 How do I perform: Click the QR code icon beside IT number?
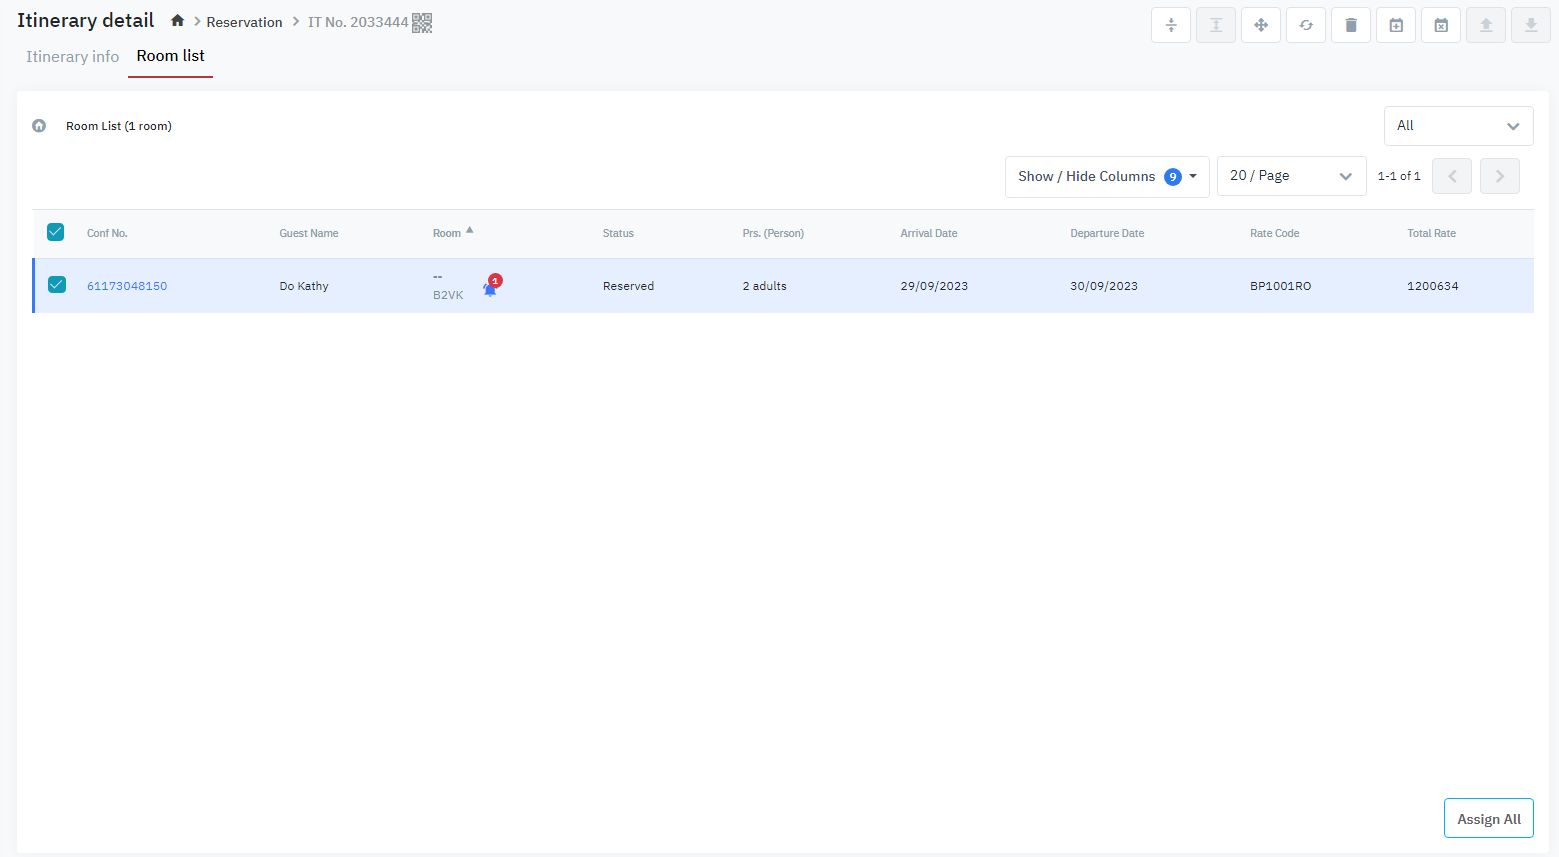[x=422, y=22]
